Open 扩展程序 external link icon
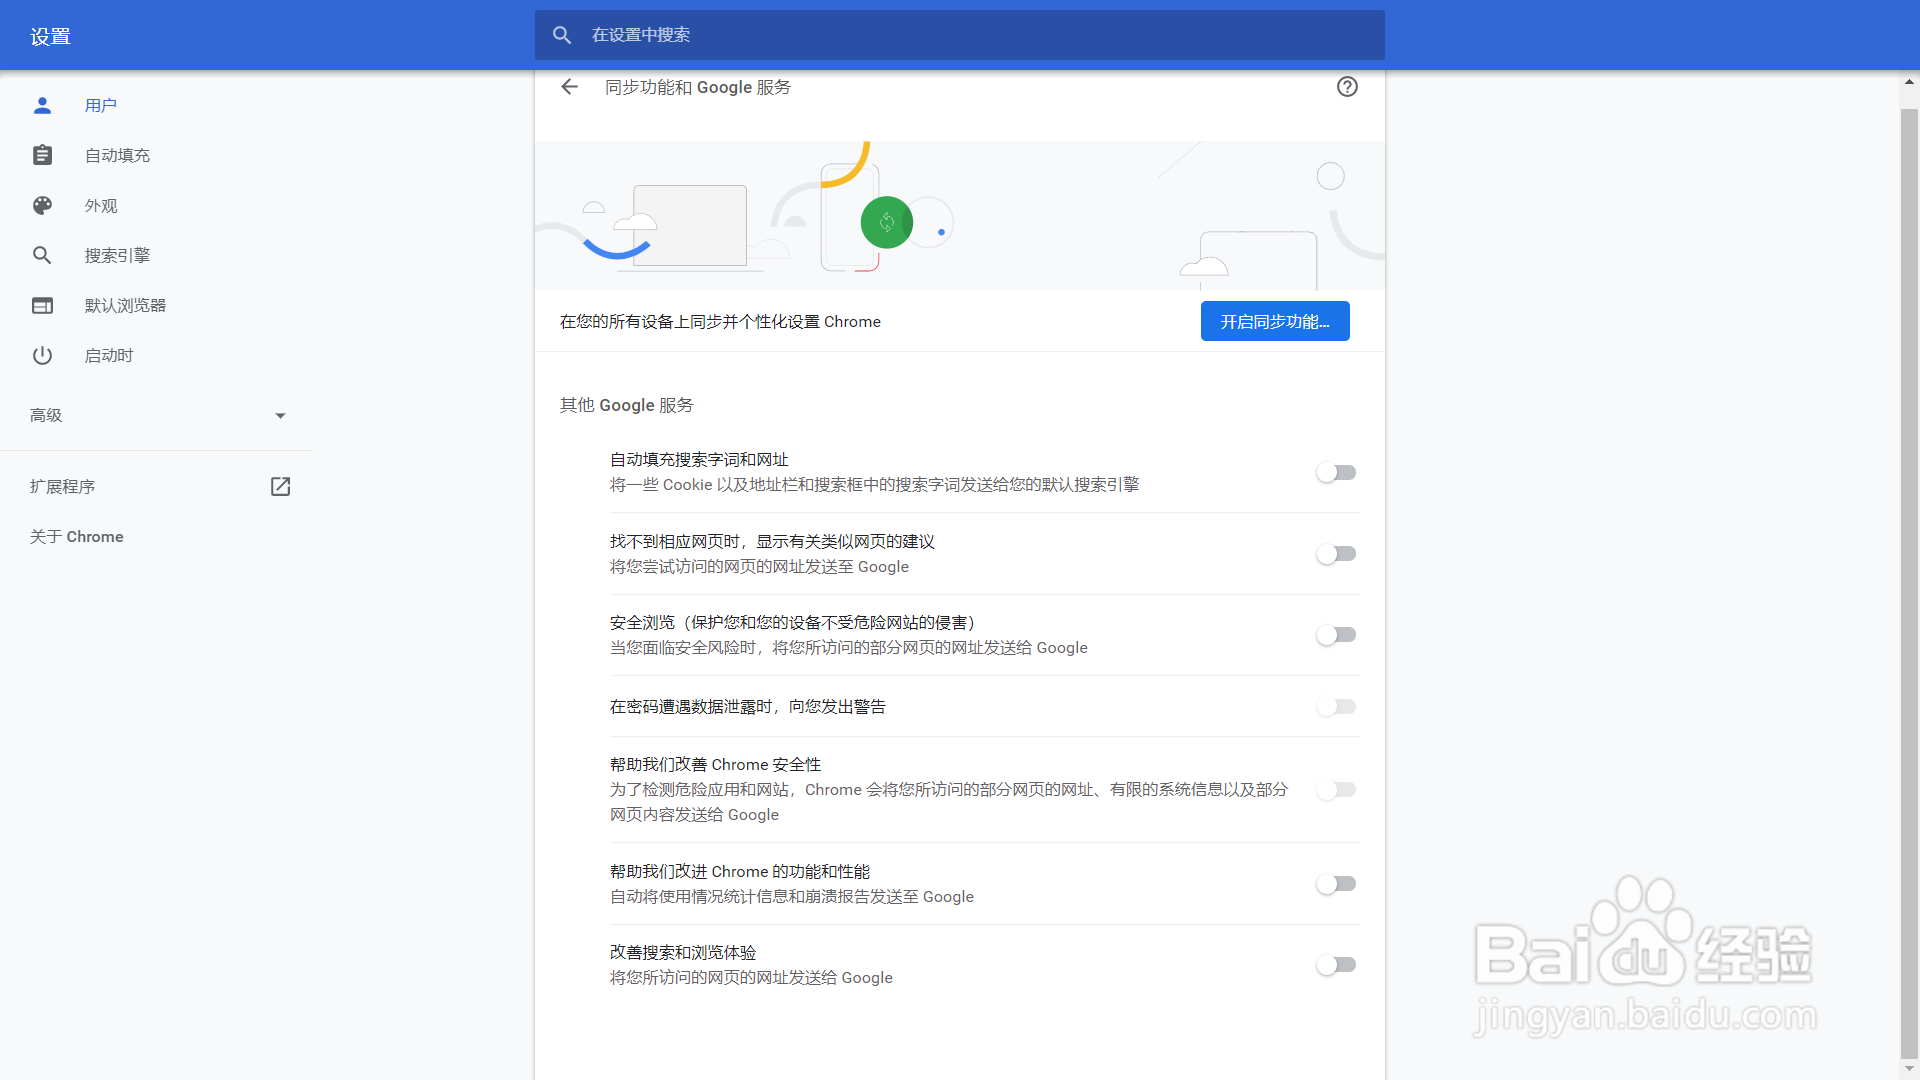Screen dimensions: 1920x1080 point(280,486)
